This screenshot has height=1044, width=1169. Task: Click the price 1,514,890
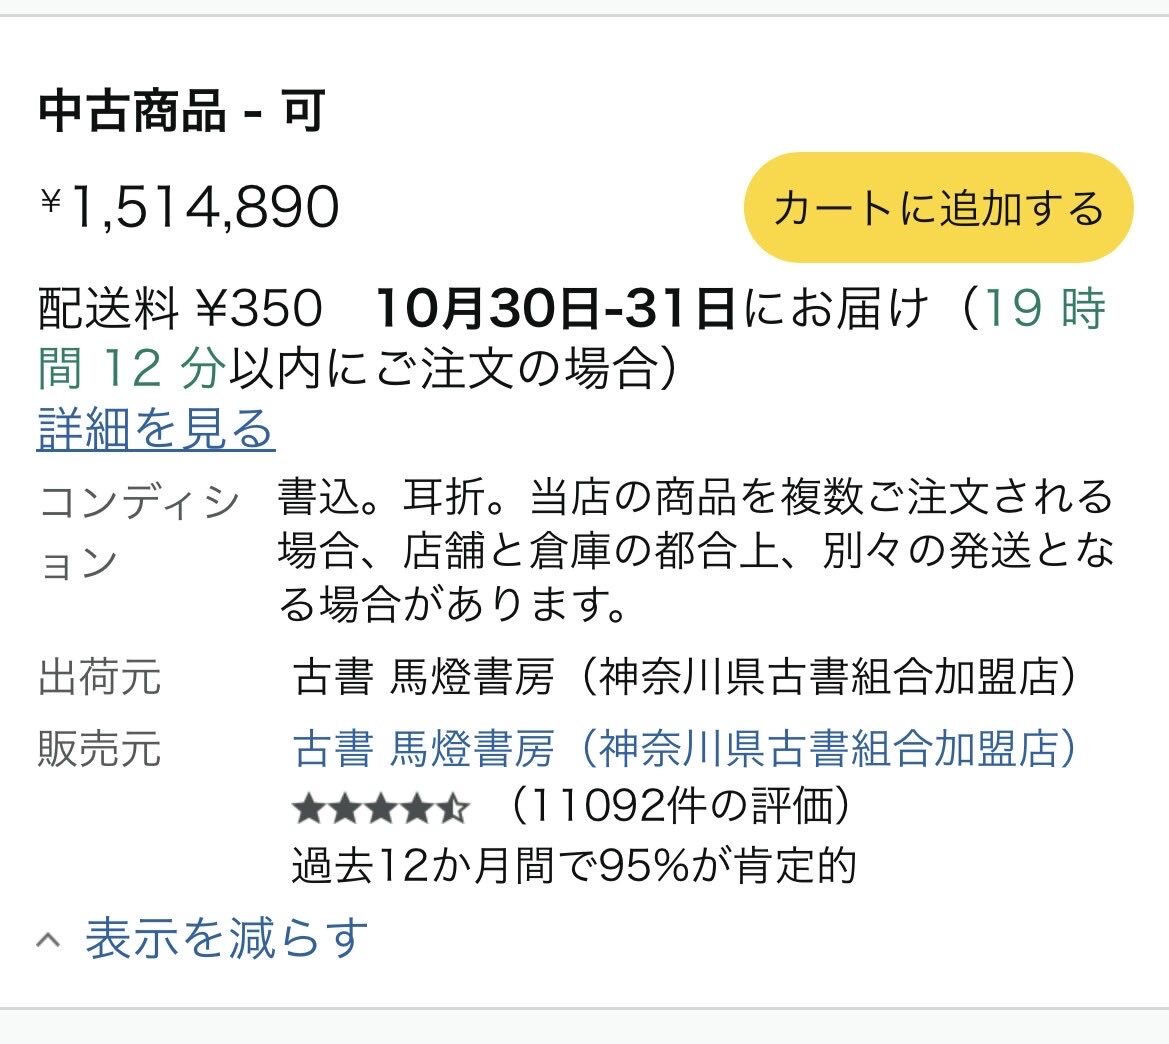tap(204, 208)
